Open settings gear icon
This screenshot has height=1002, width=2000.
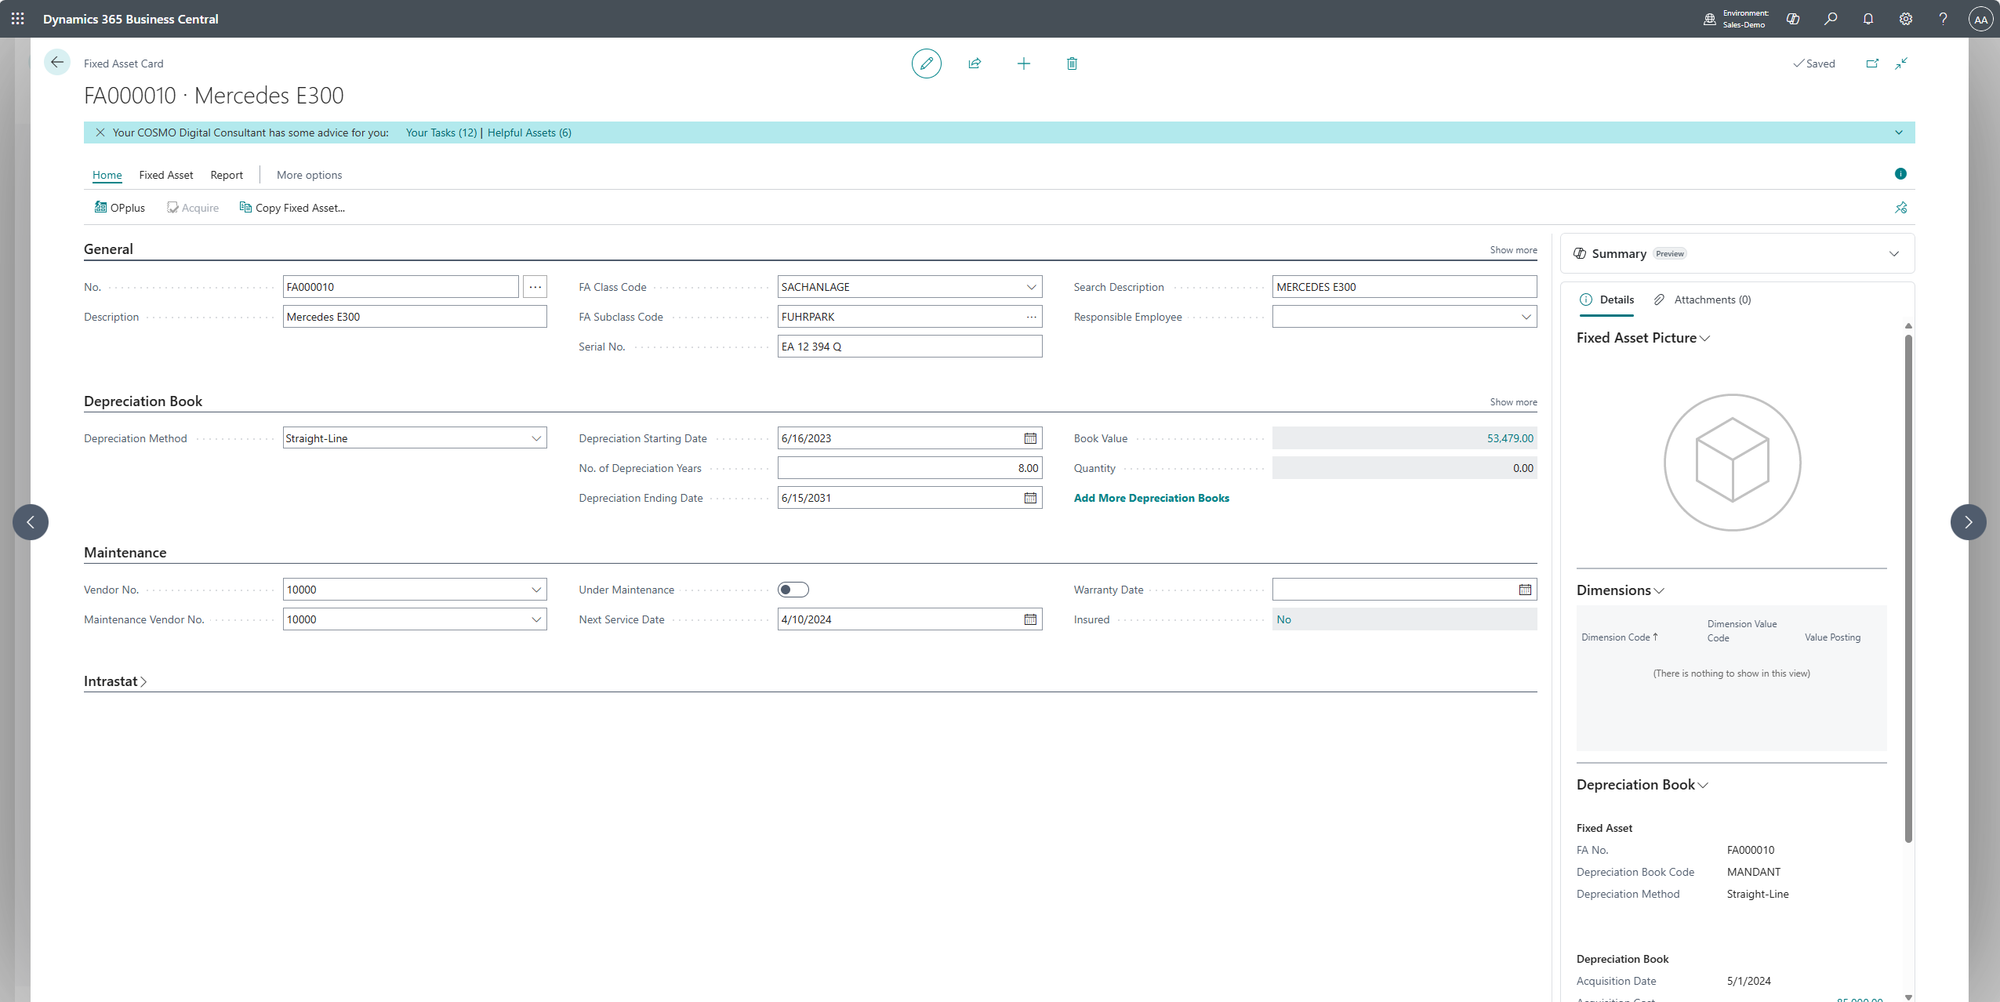coord(1905,19)
